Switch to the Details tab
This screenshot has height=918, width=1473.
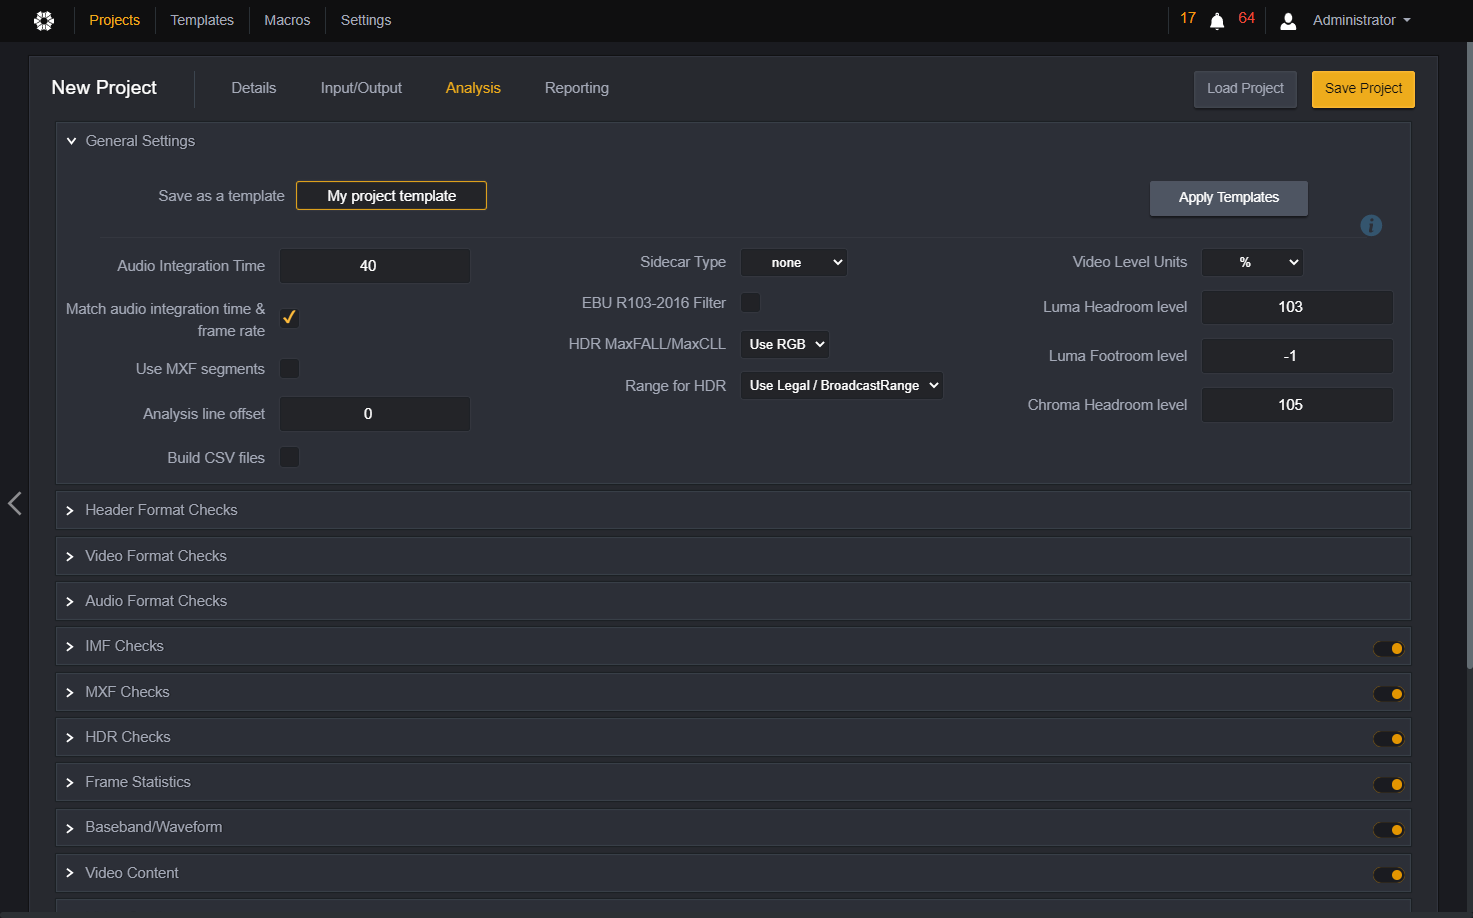pos(254,88)
